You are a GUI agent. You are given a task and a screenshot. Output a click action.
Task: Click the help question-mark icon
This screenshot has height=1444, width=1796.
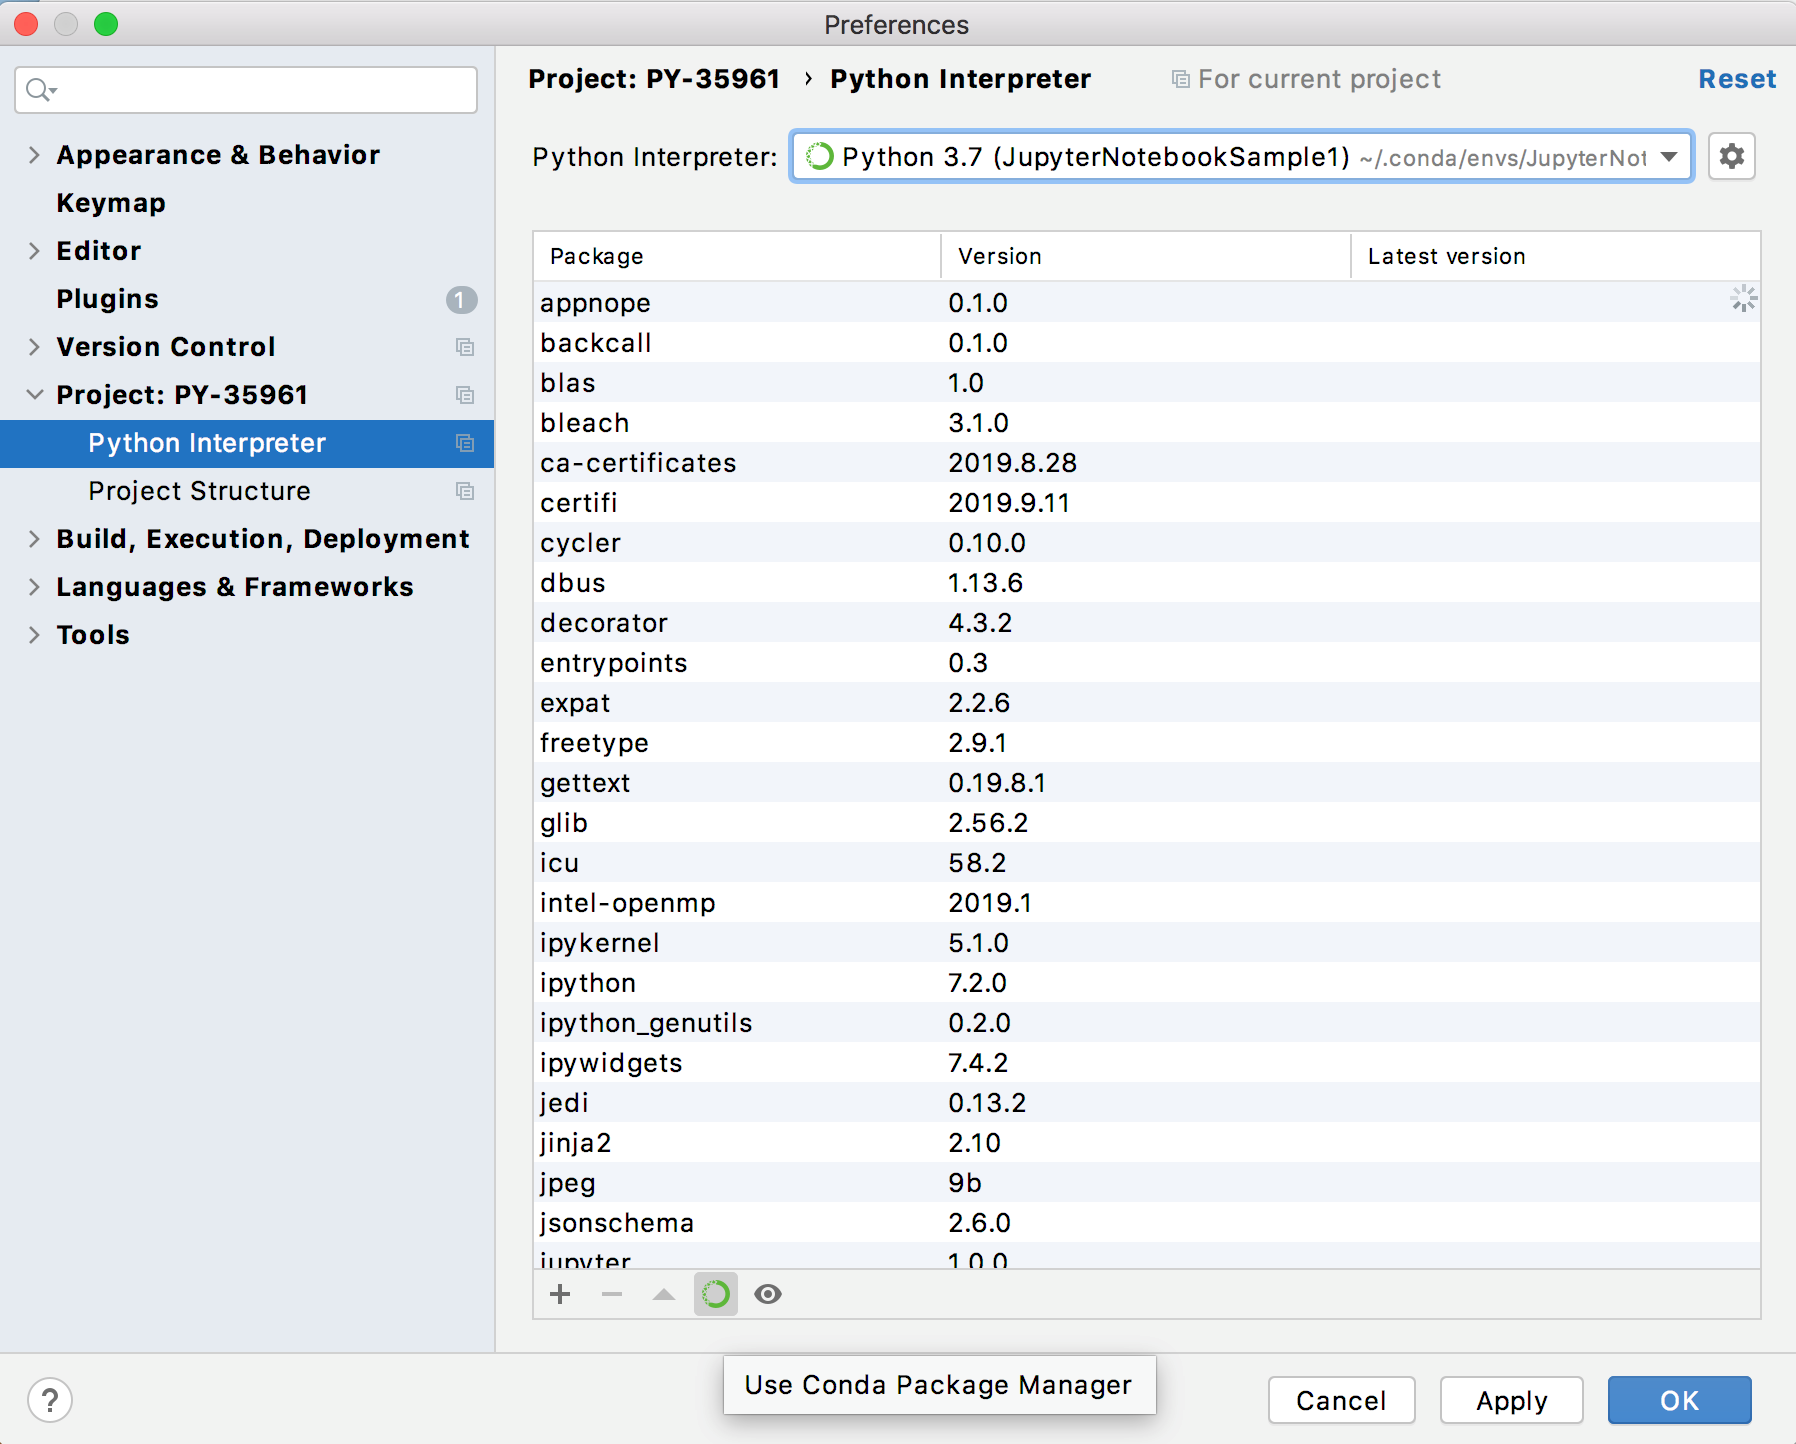tap(50, 1400)
